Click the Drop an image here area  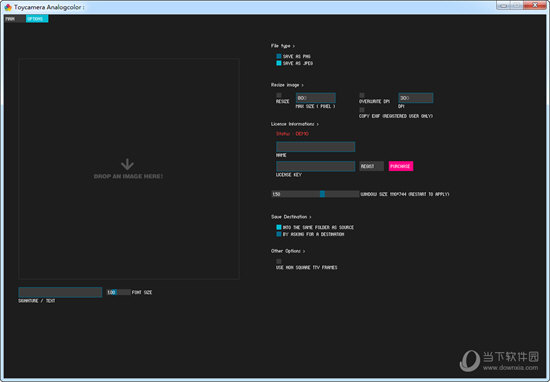129,169
